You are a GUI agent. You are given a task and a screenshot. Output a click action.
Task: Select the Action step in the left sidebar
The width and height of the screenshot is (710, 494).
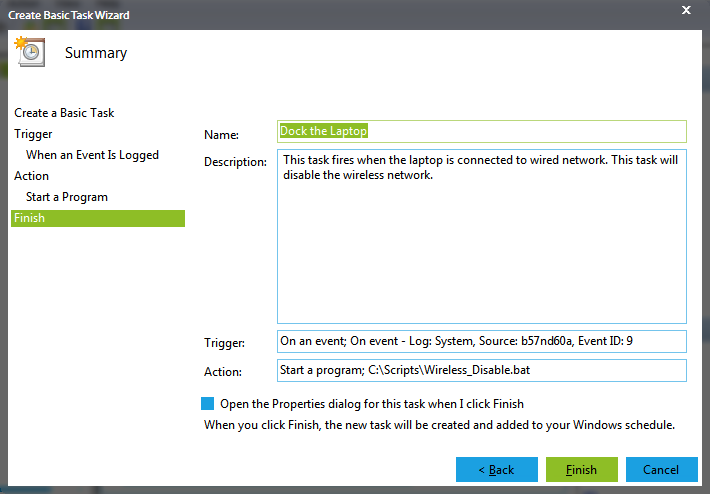pos(31,176)
